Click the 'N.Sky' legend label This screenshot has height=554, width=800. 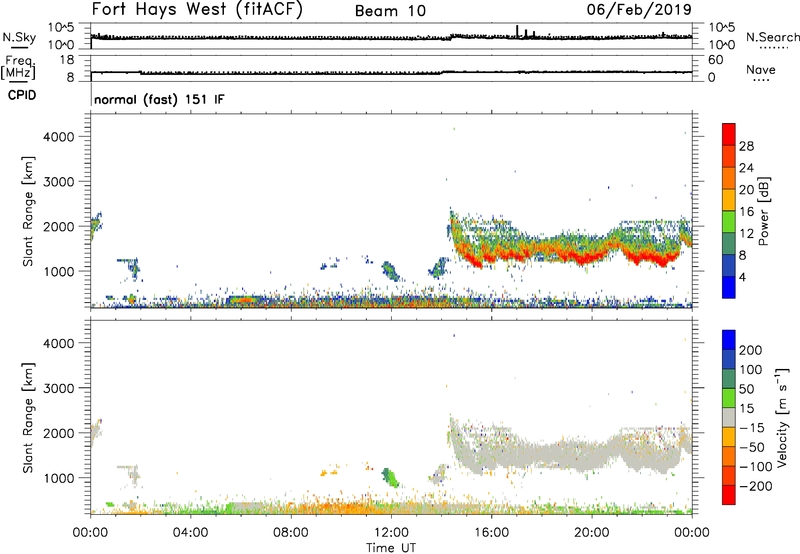19,37
